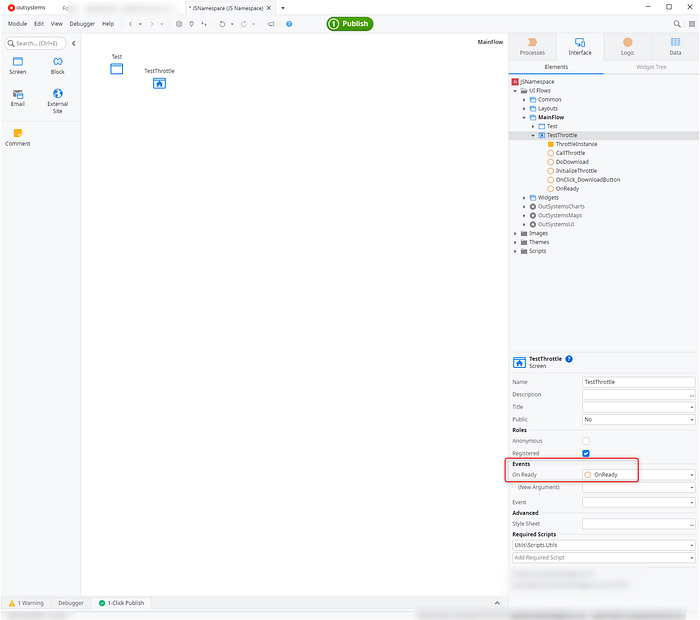
Task: Drop the Screen element from toolbox
Action: tap(18, 63)
